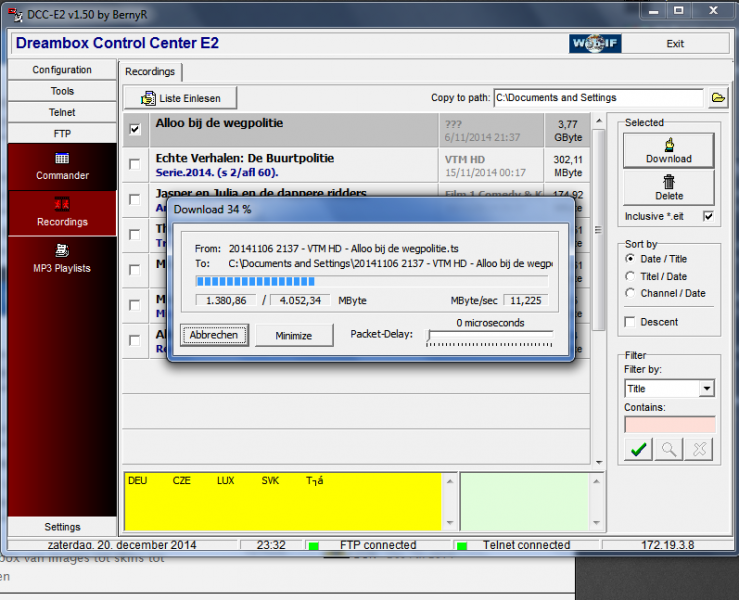This screenshot has width=739, height=600.
Task: Adjust the Packet-Delay slider
Action: tap(431, 336)
